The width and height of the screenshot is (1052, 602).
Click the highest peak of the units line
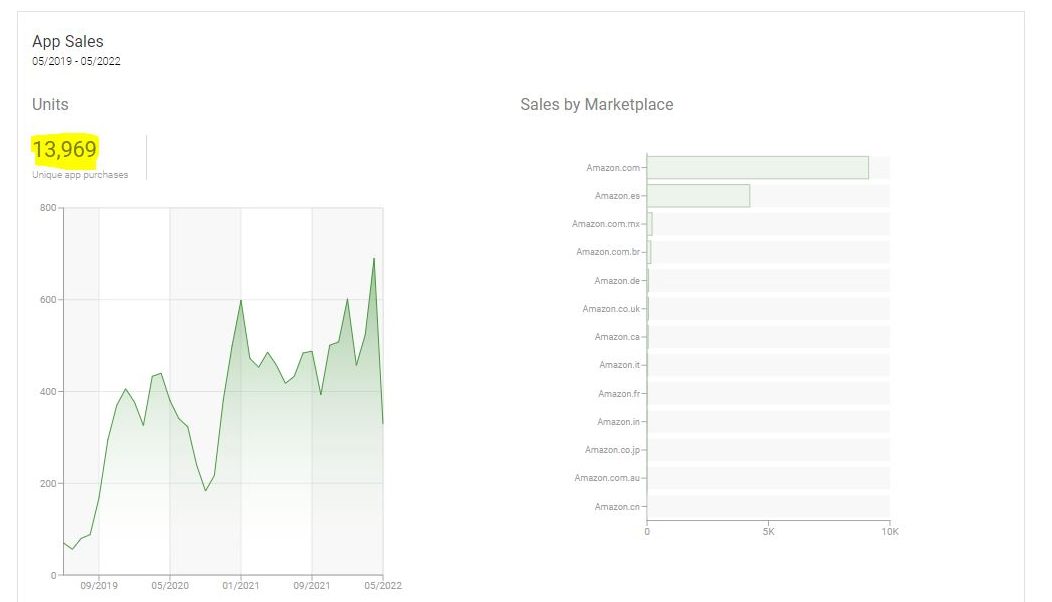point(374,258)
